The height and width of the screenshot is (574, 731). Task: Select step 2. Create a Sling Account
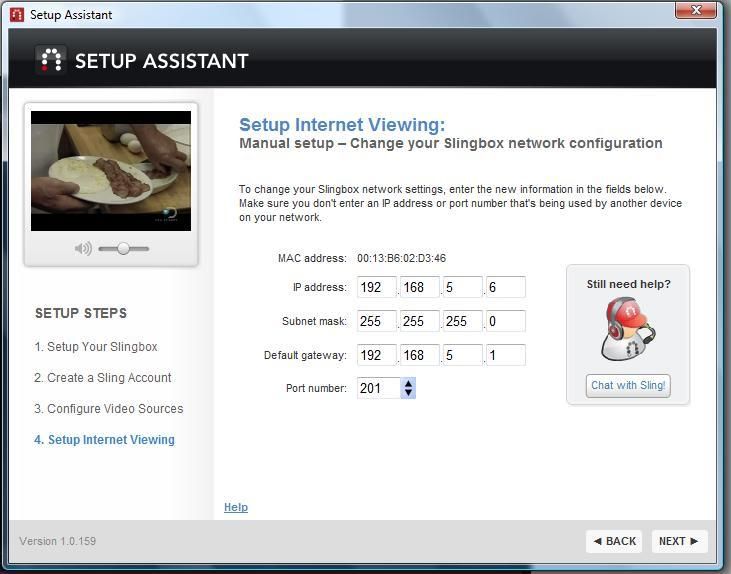103,378
